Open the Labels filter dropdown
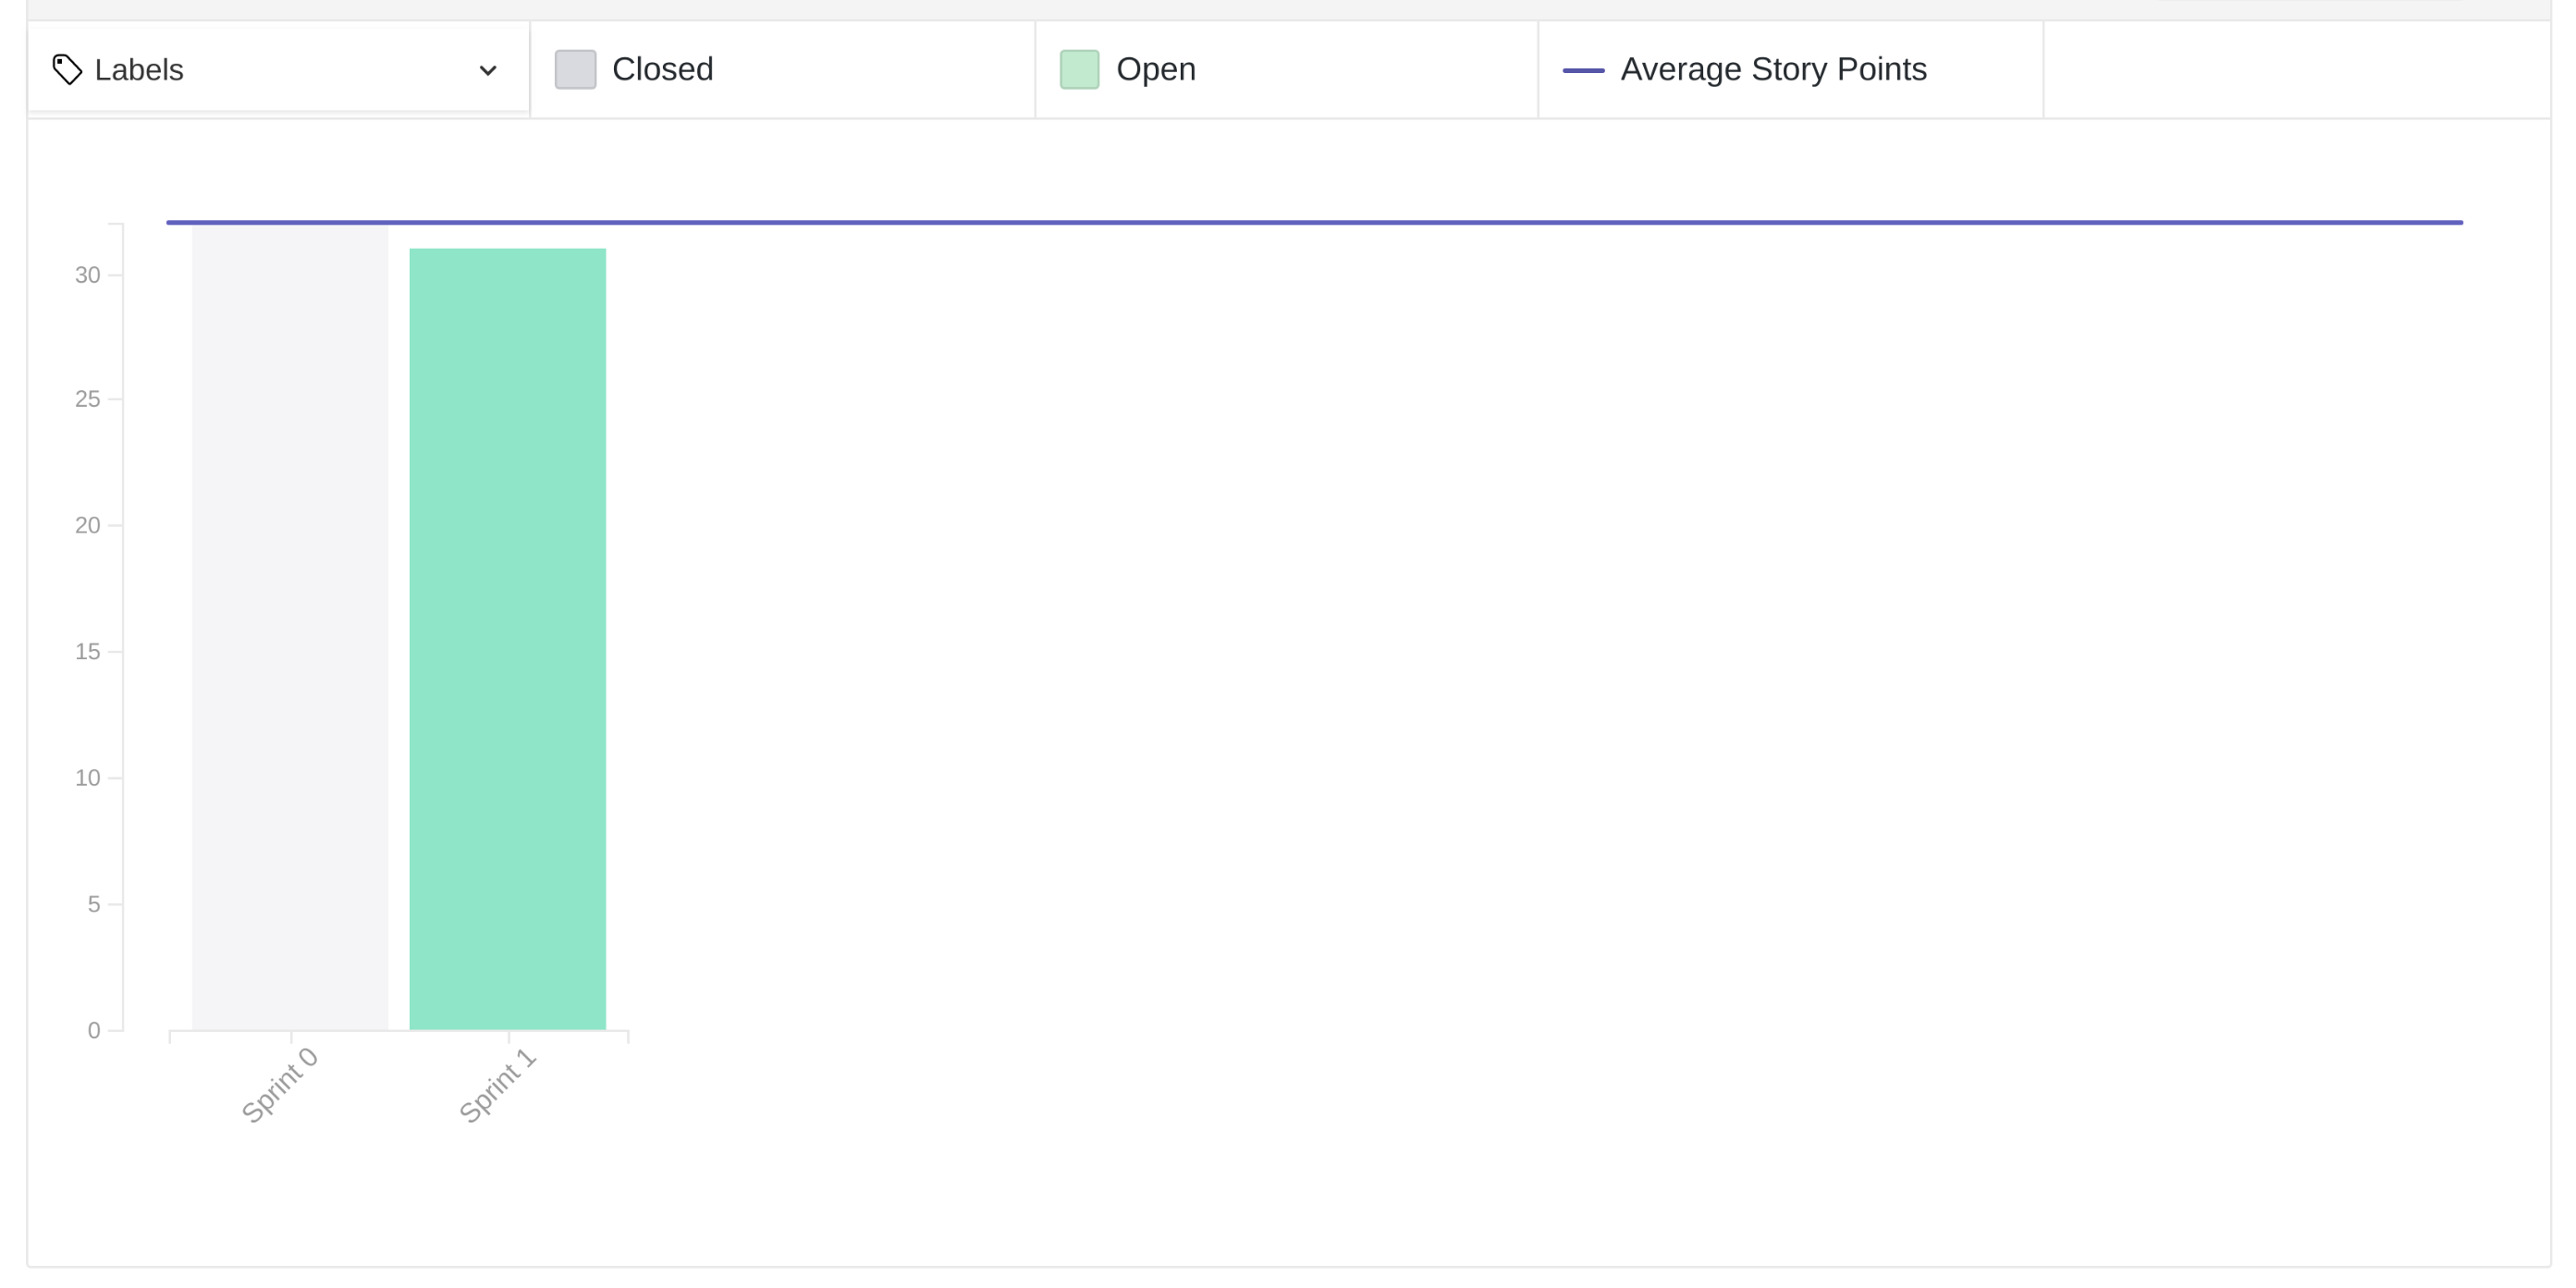This screenshot has width=2576, height=1288. (278, 70)
